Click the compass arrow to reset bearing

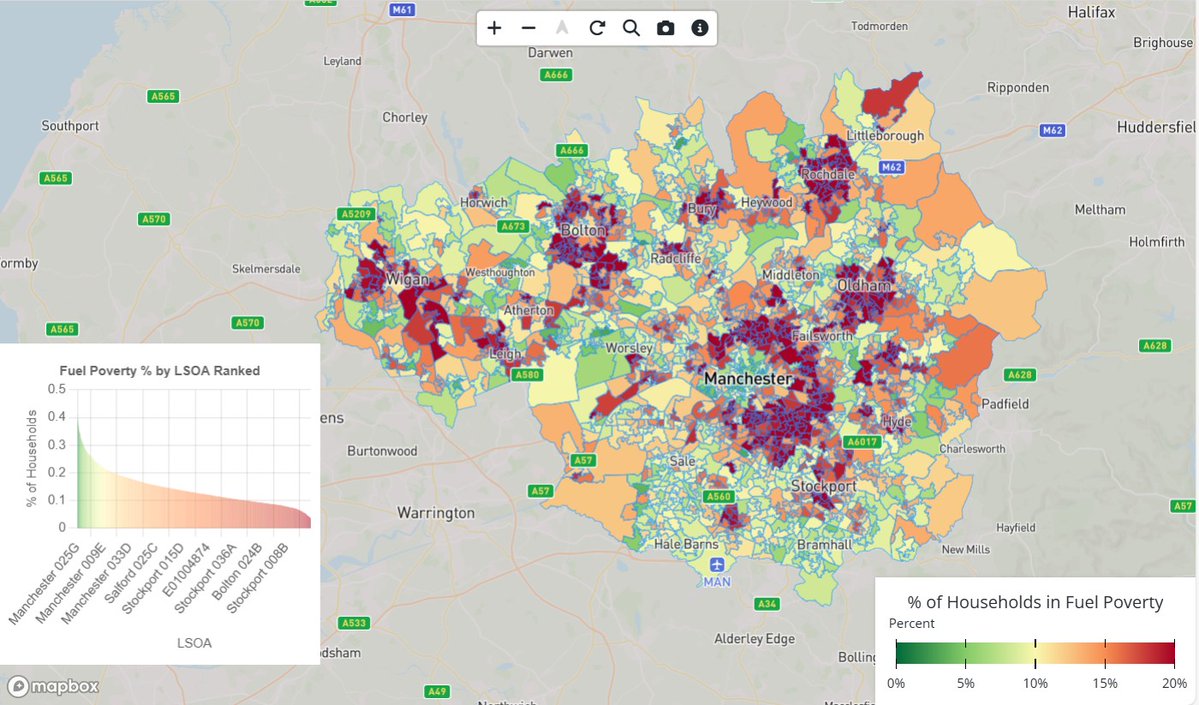point(562,28)
